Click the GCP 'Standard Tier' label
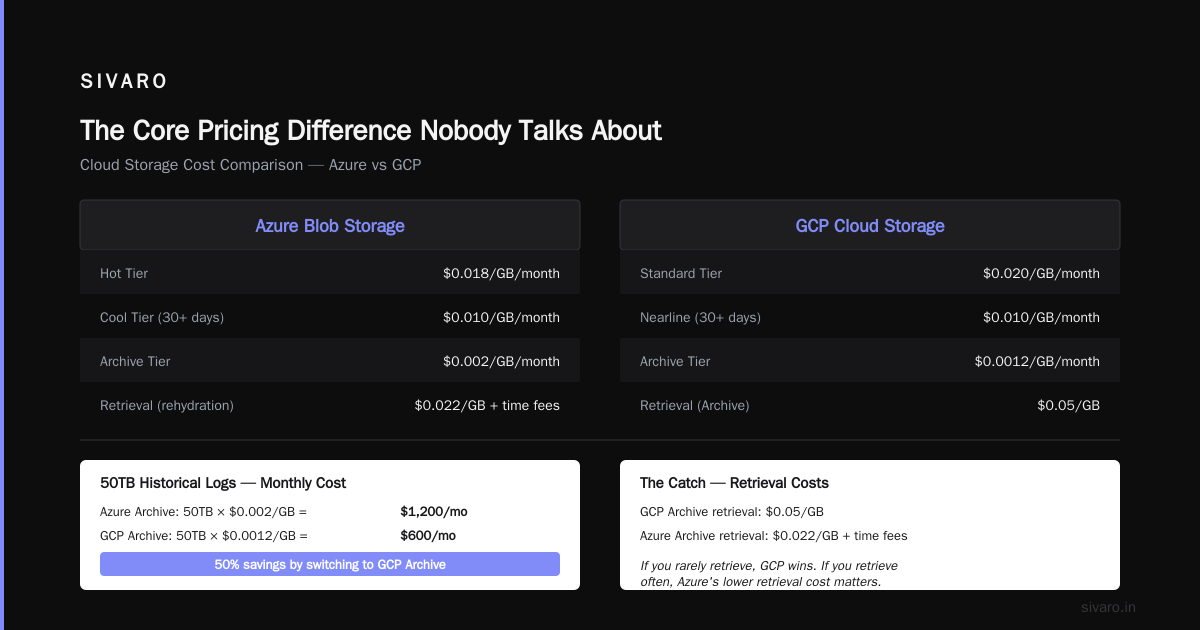 click(x=681, y=273)
